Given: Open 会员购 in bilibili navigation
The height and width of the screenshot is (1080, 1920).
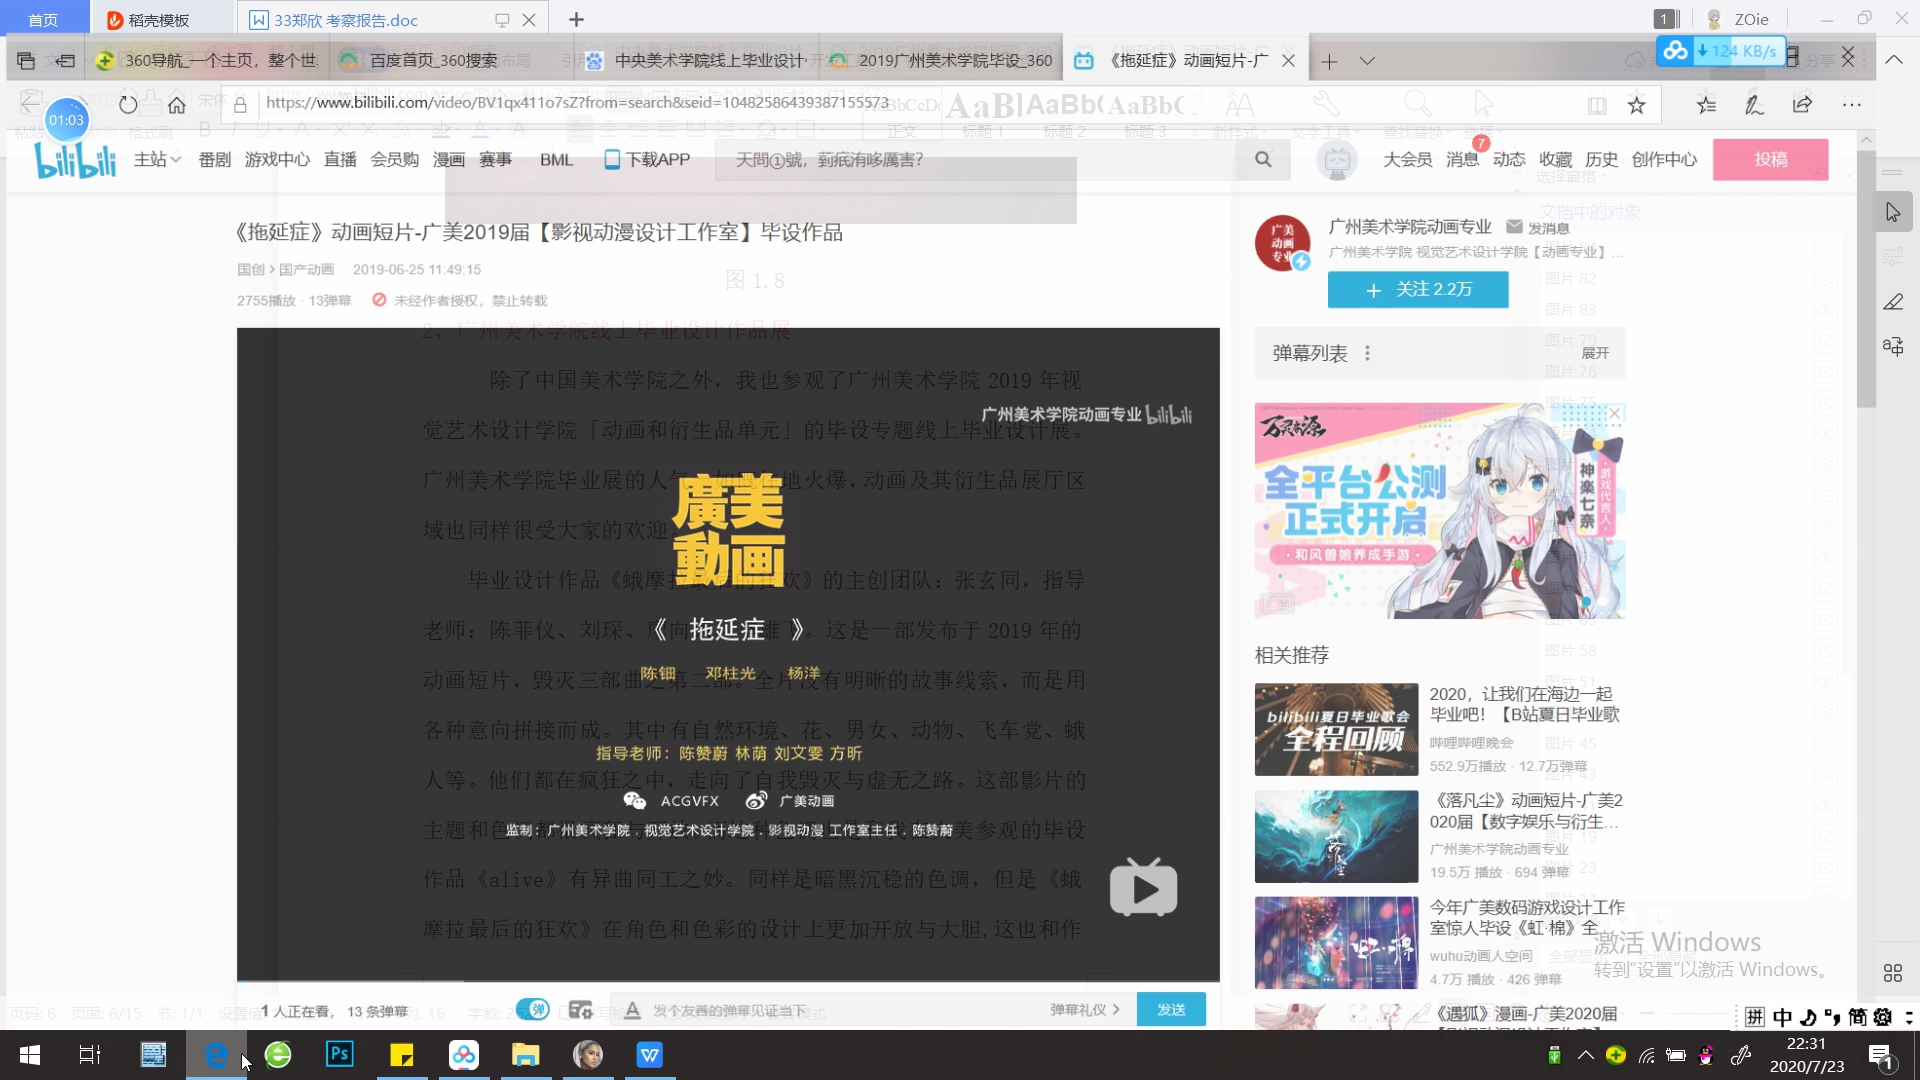Looking at the screenshot, I should click(x=395, y=160).
